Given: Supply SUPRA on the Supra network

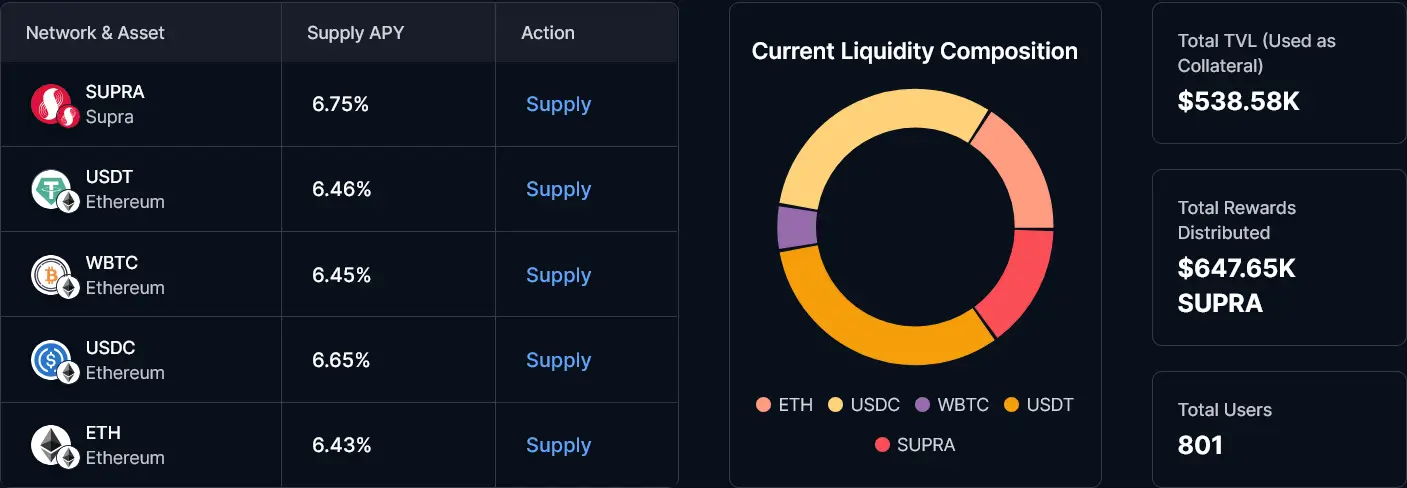Looking at the screenshot, I should pyautogui.click(x=558, y=104).
